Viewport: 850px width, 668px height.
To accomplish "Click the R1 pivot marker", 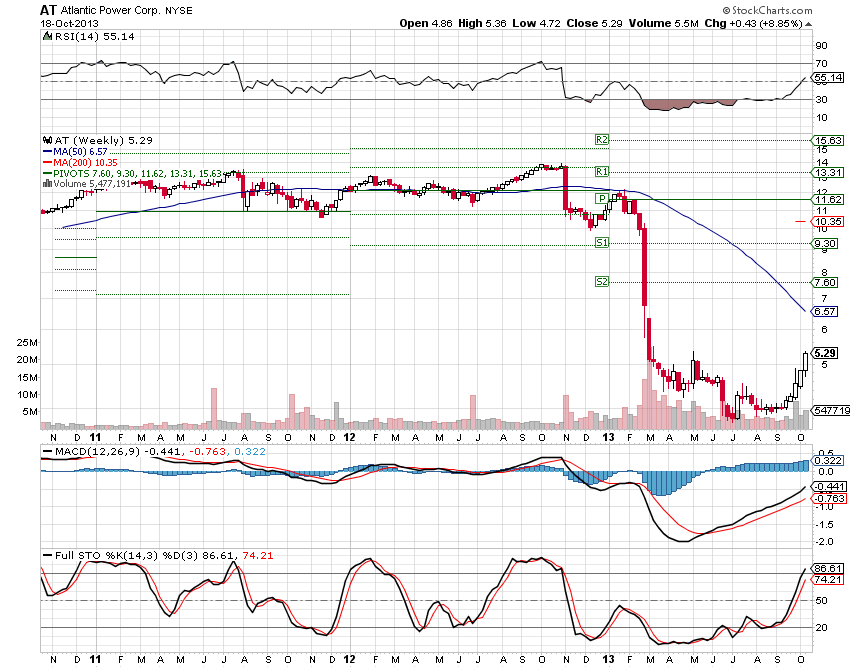I will (x=602, y=172).
